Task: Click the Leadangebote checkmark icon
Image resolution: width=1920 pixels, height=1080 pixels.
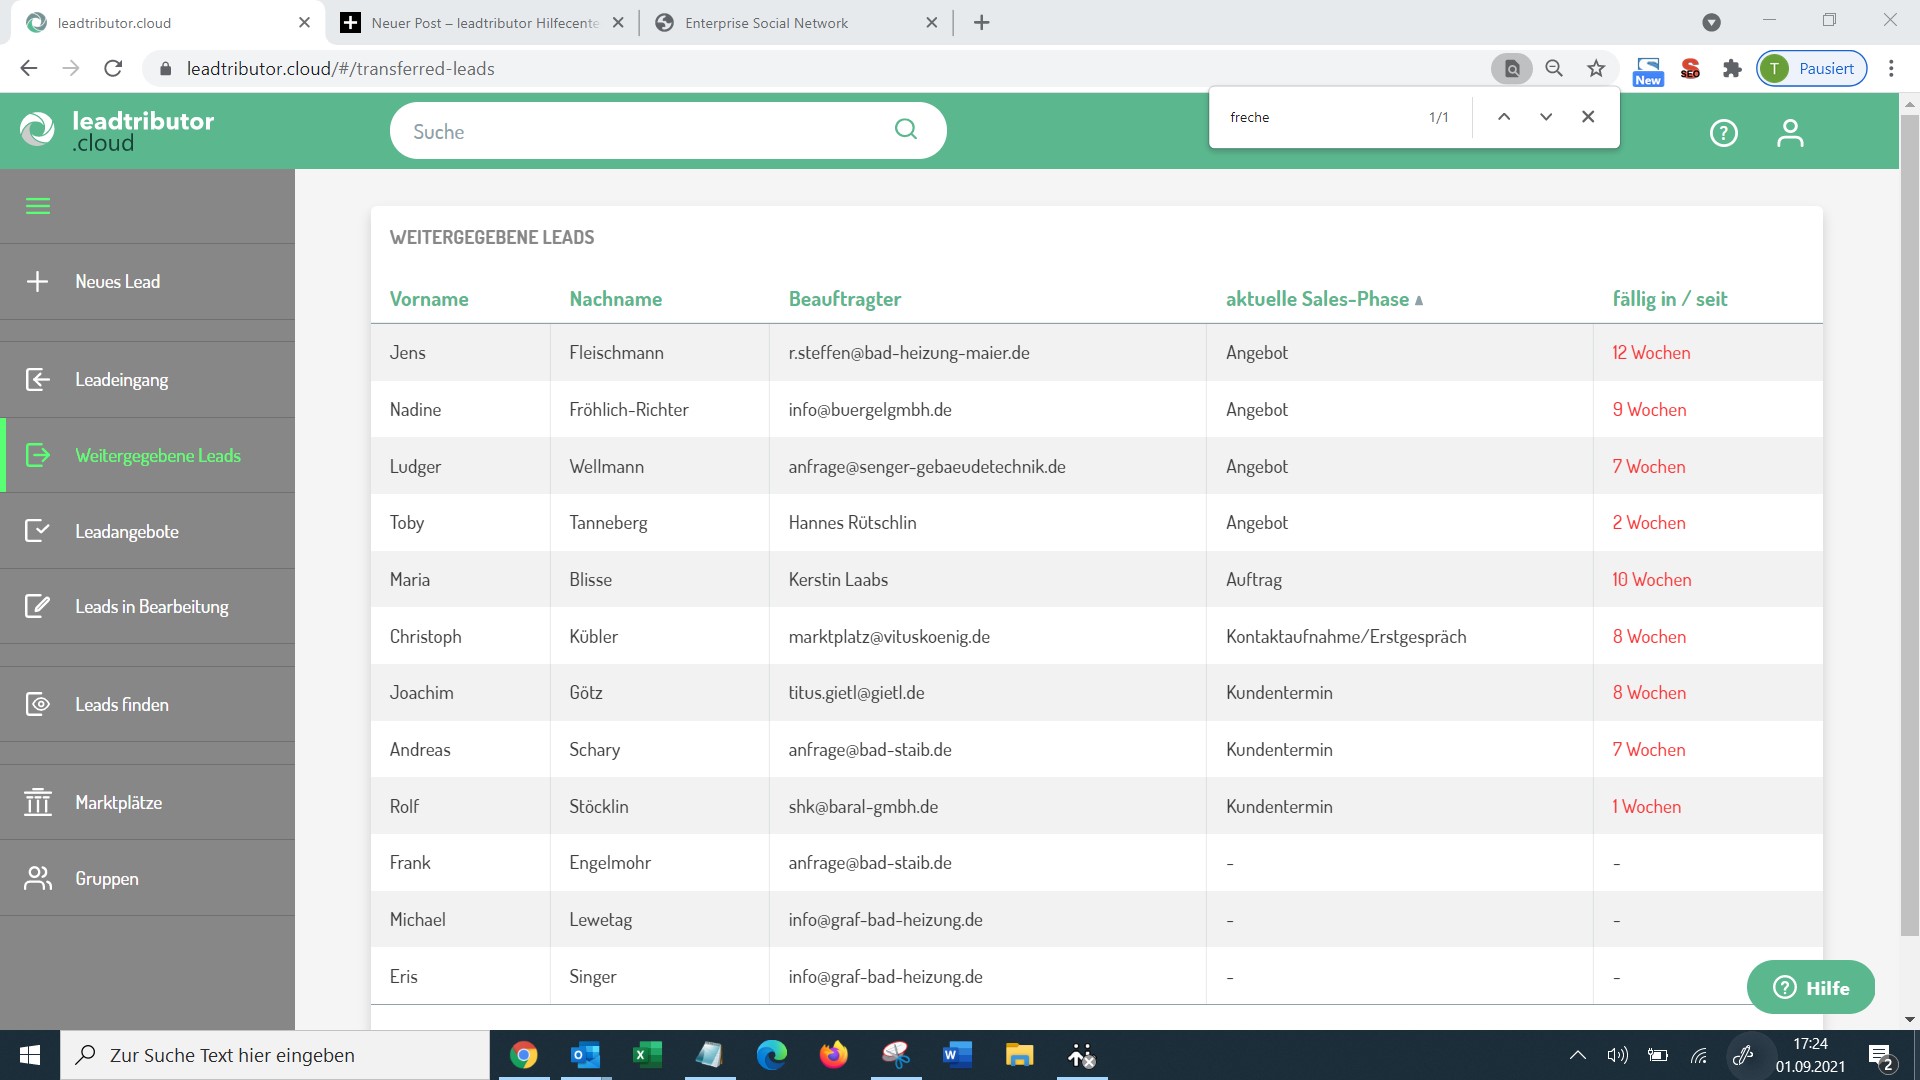Action: (37, 531)
